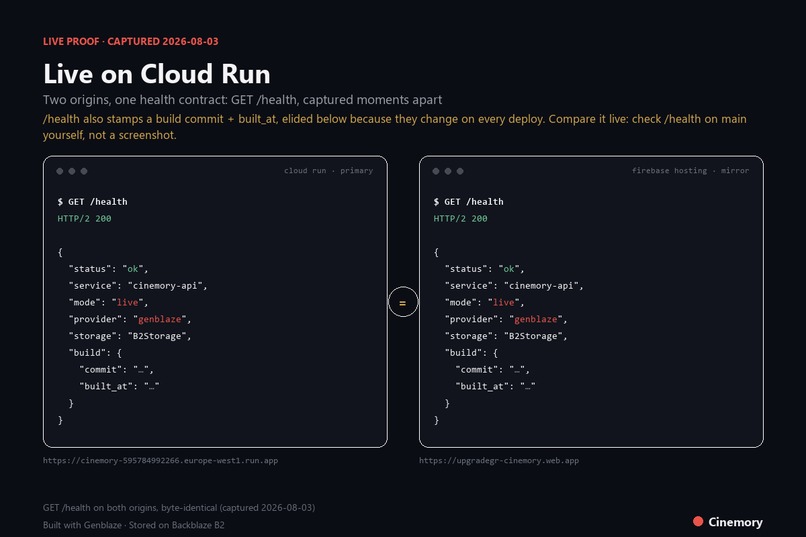Click the middle gray dot in firebase hosting mirror panel

pos(448,171)
